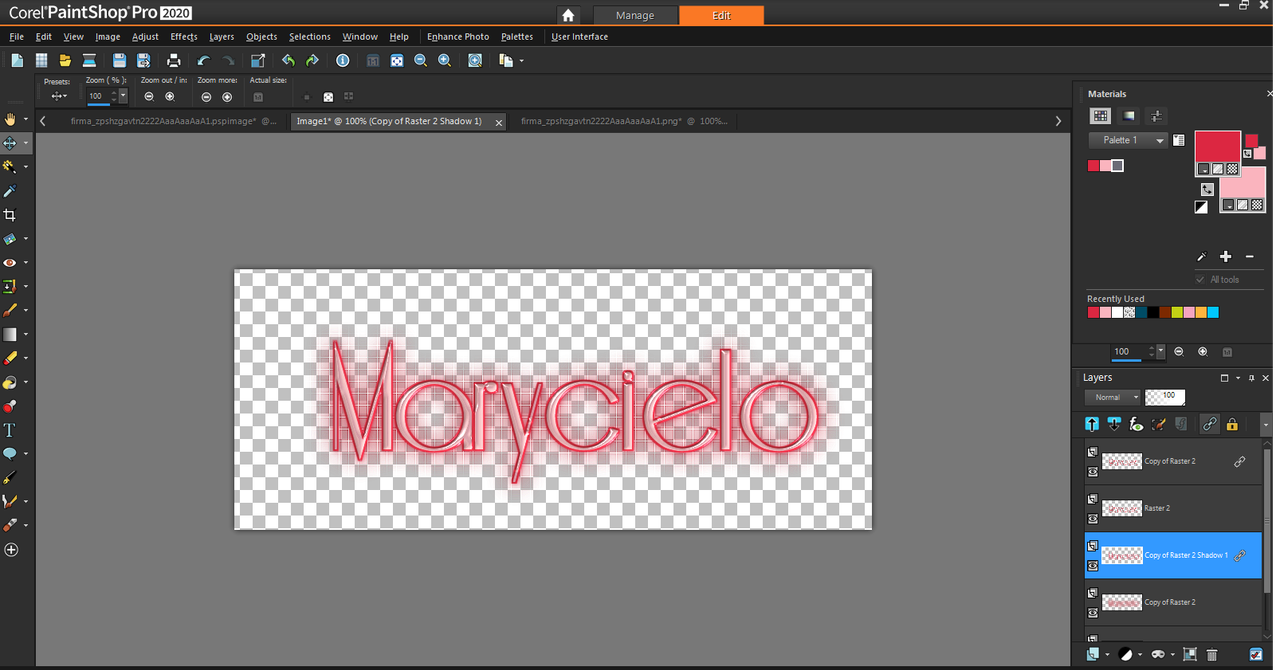The image size is (1280, 670).
Task: Click the New image icon
Action: [x=17, y=61]
